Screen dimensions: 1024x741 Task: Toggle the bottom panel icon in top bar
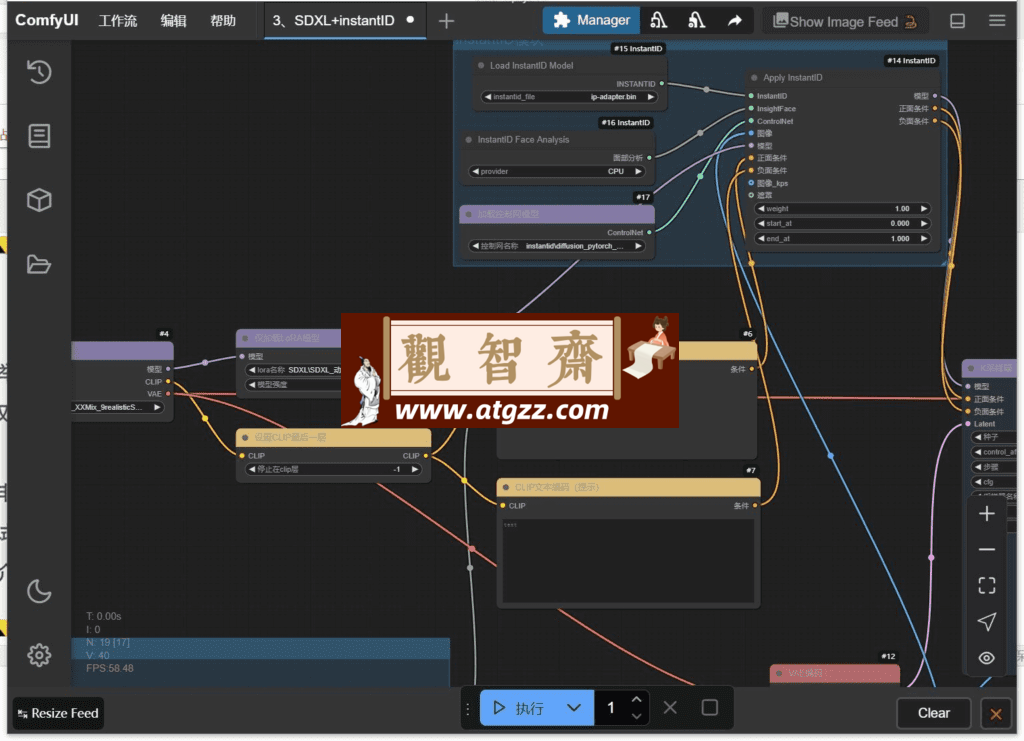click(957, 21)
